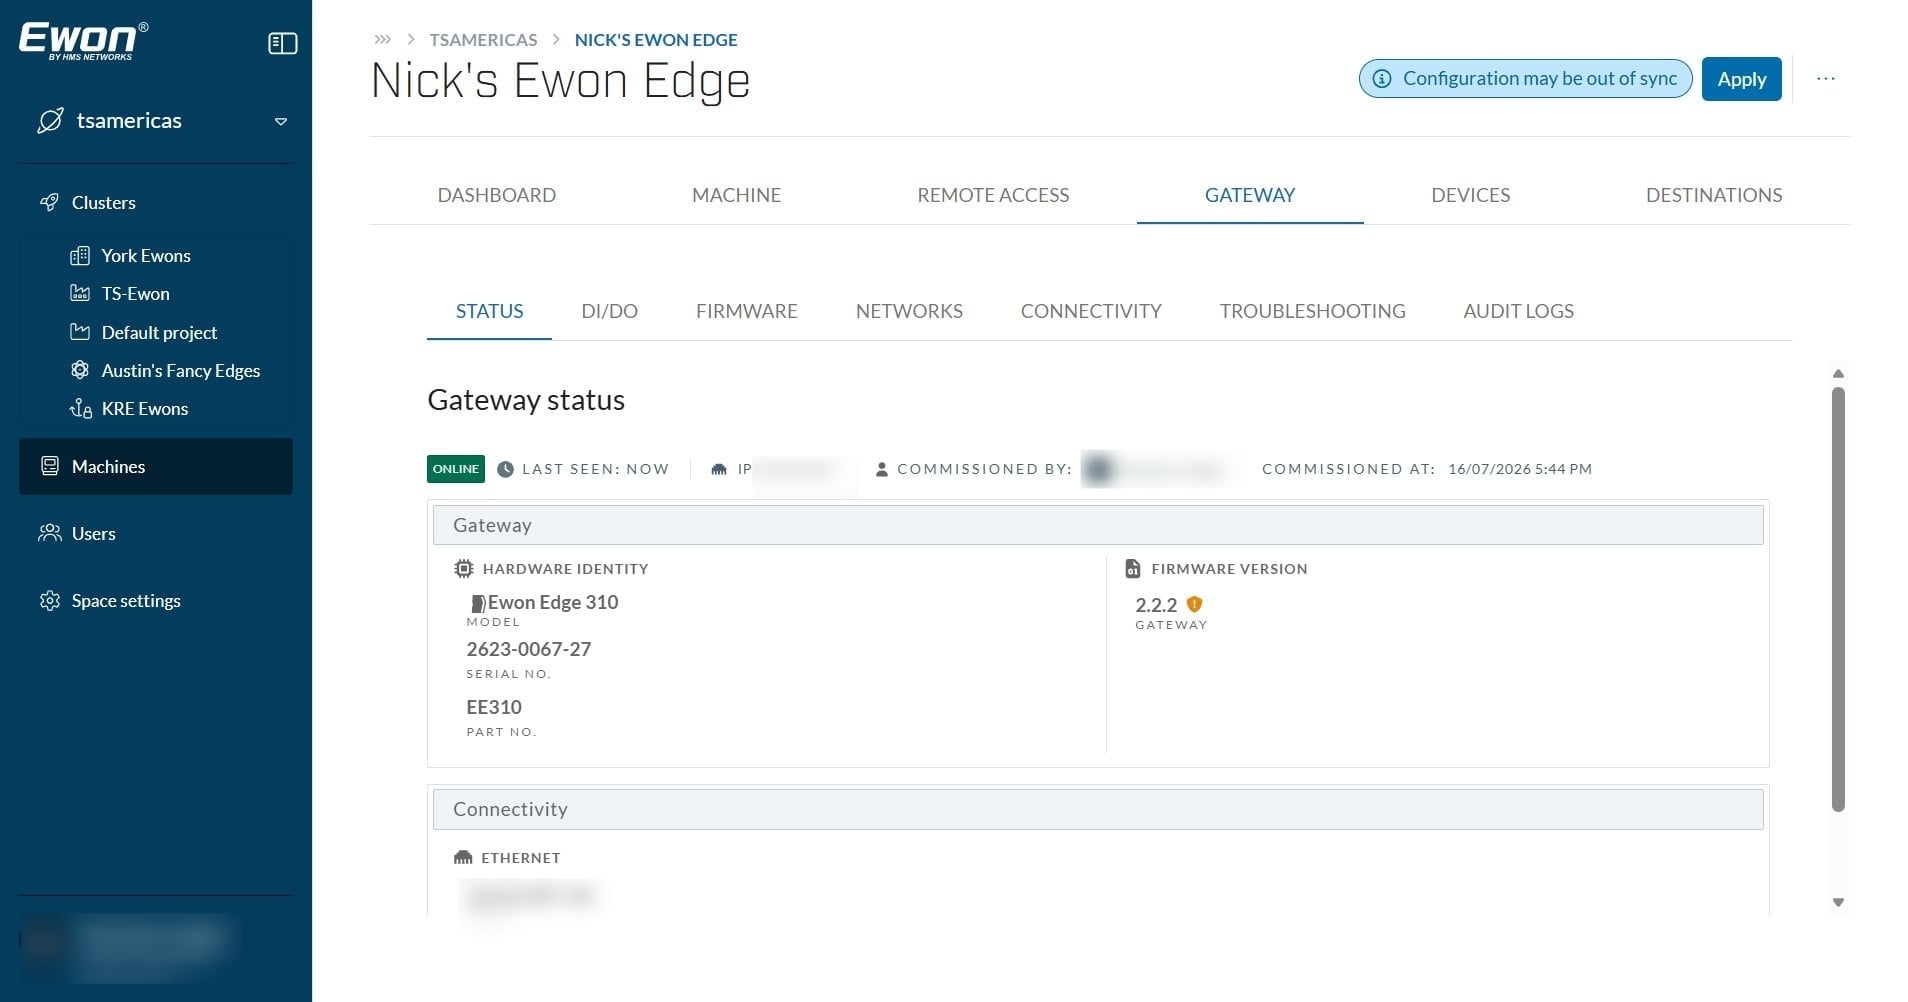The image size is (1908, 1002).
Task: Click the IP ethernet port icon
Action: coord(719,469)
